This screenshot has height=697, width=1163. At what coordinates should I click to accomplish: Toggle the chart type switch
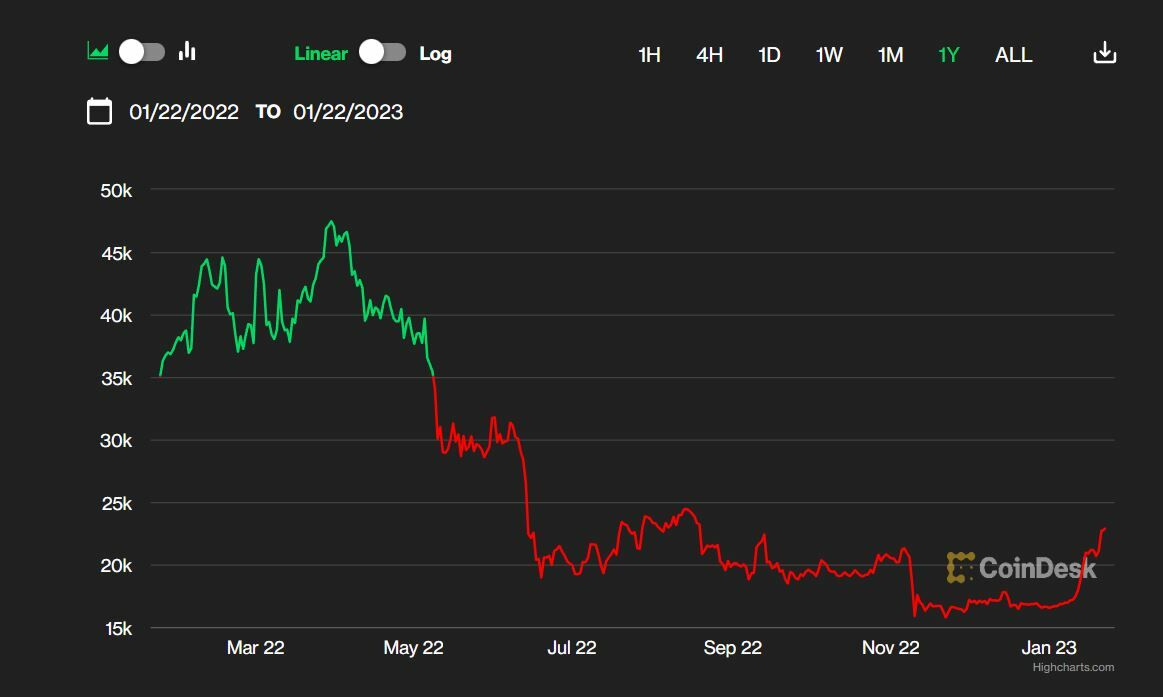[x=142, y=52]
